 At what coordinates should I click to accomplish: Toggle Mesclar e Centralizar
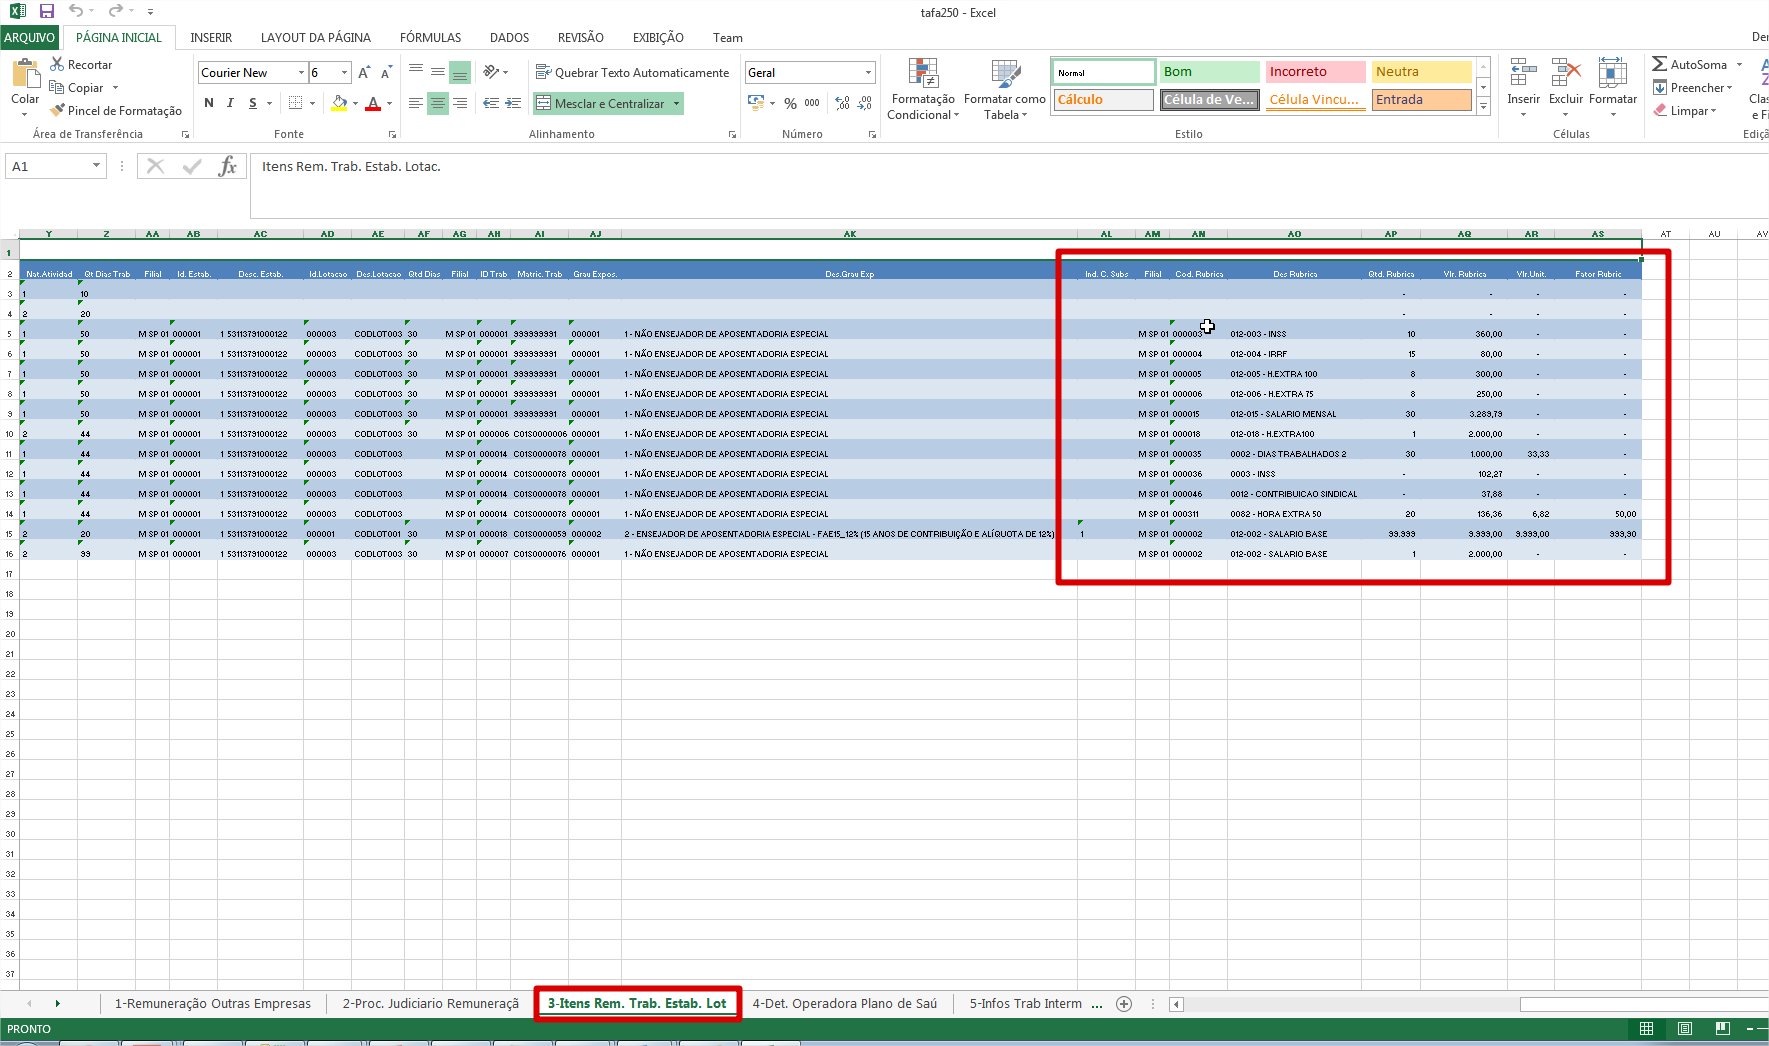point(600,103)
